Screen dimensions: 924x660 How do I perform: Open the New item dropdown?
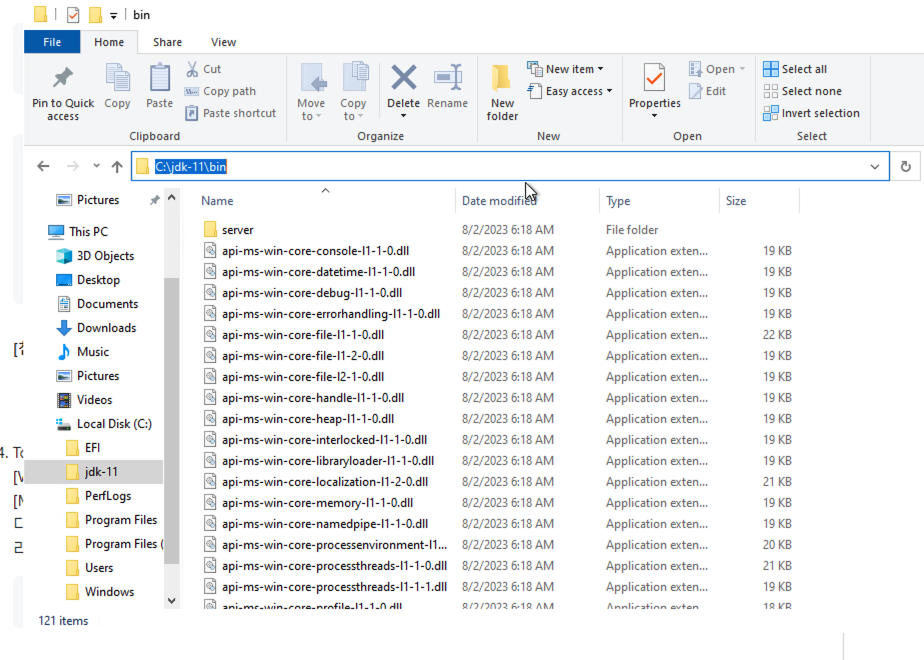566,69
